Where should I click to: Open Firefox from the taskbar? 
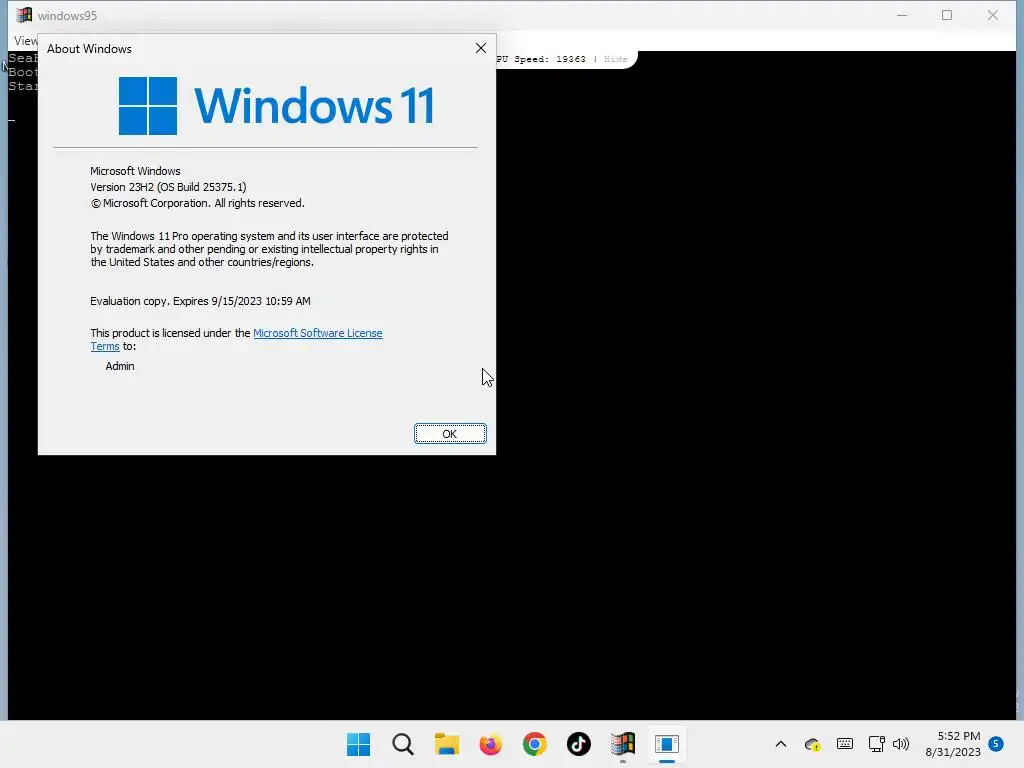[x=490, y=744]
